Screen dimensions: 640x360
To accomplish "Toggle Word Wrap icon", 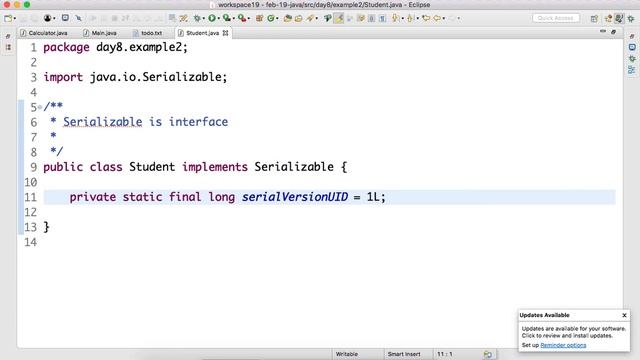I will (361, 18).
